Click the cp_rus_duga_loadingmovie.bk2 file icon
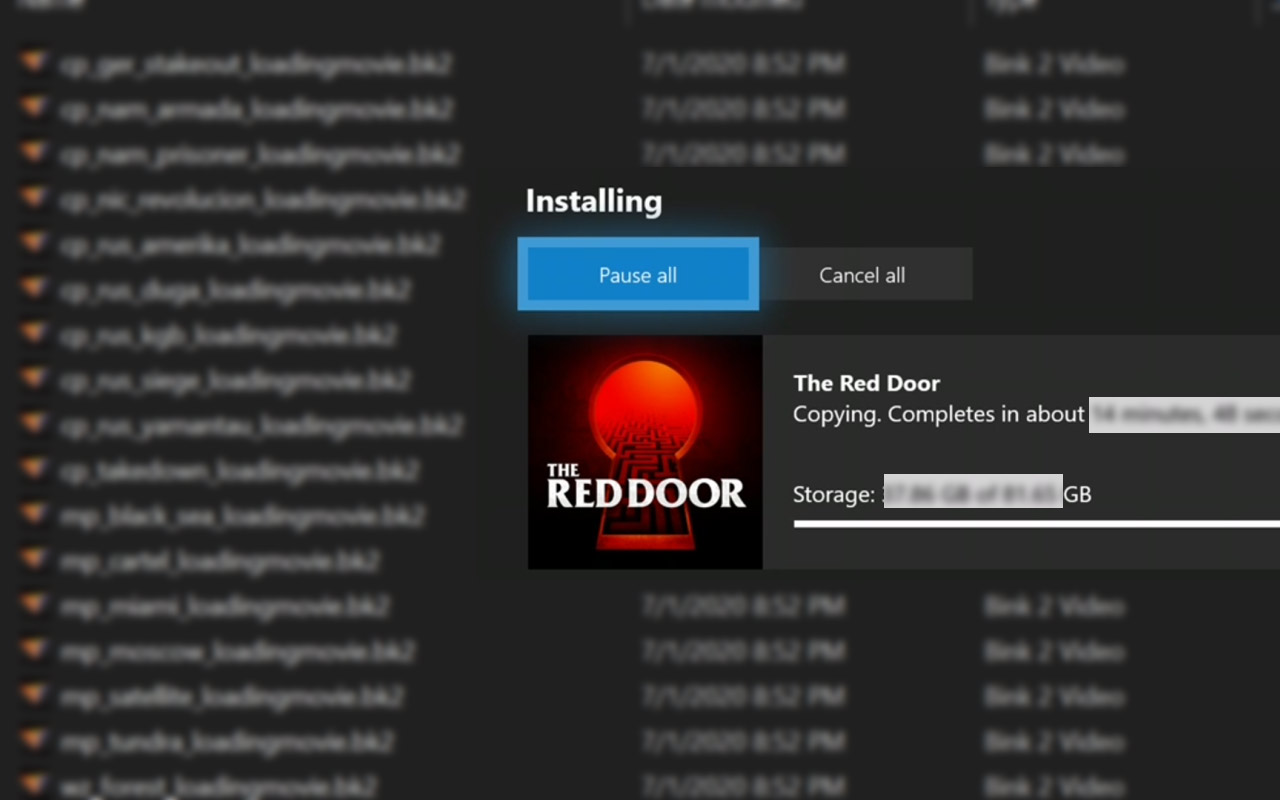This screenshot has height=800, width=1280. (x=35, y=288)
